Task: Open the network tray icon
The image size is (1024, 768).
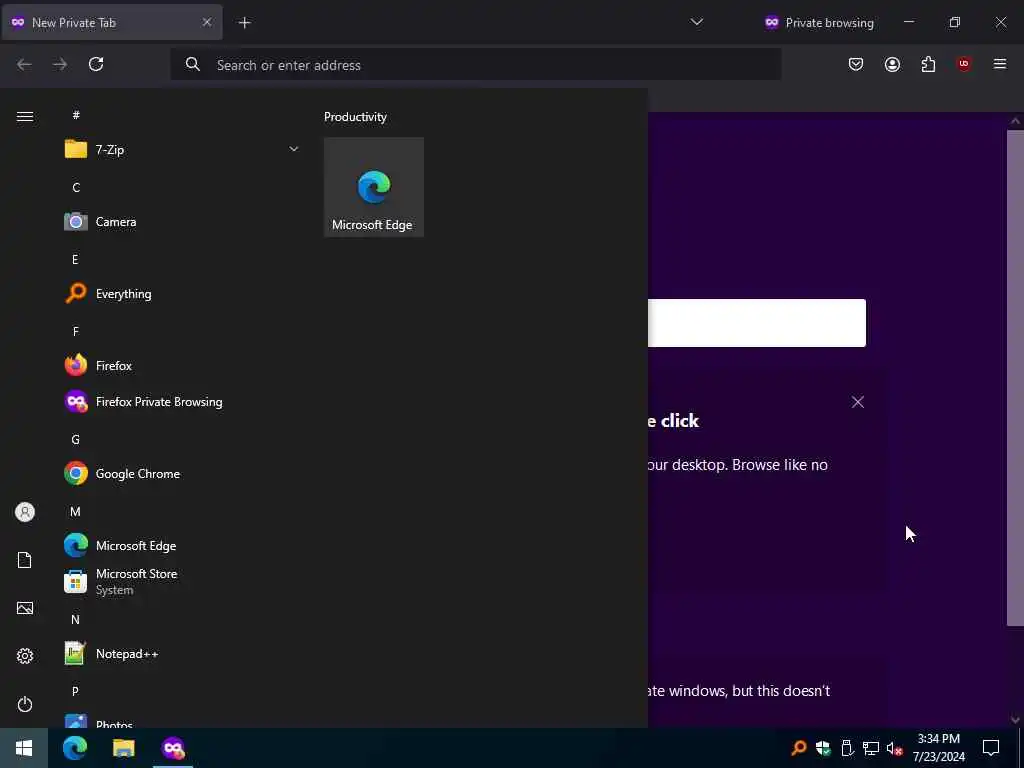Action: [x=871, y=748]
